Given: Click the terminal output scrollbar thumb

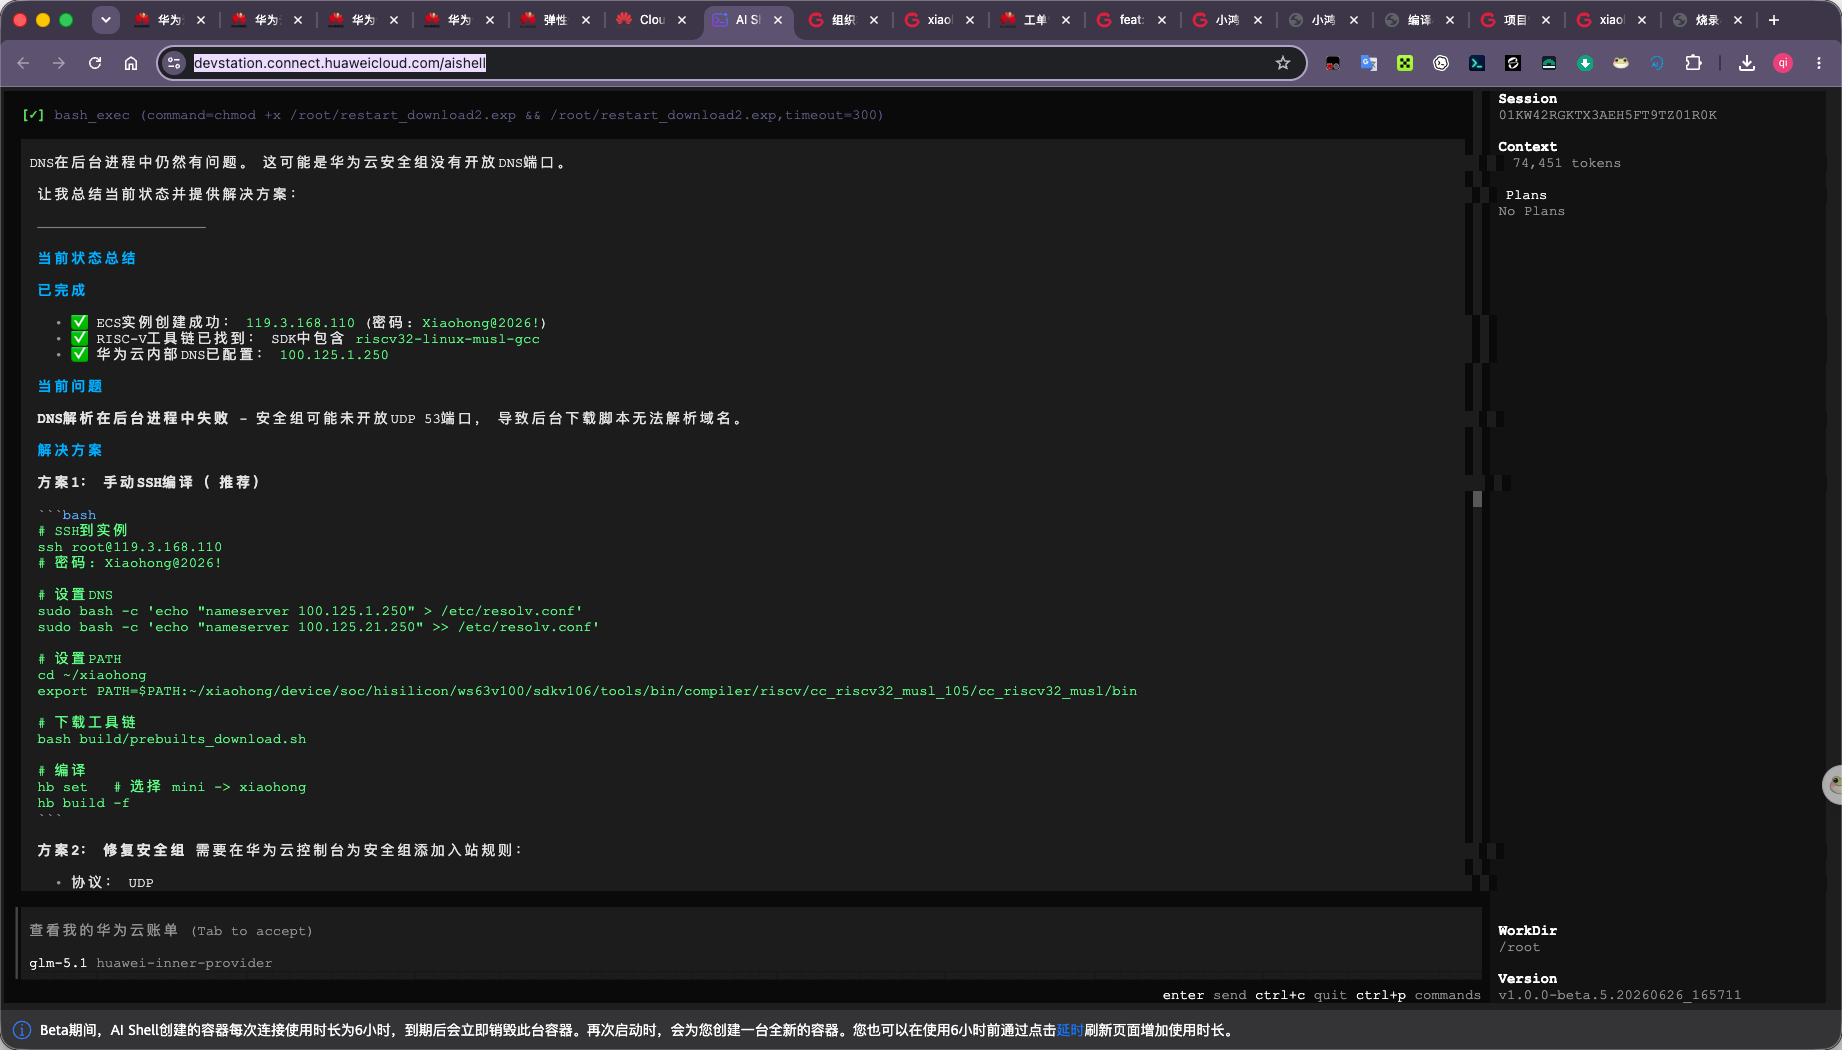Looking at the screenshot, I should tap(1477, 499).
